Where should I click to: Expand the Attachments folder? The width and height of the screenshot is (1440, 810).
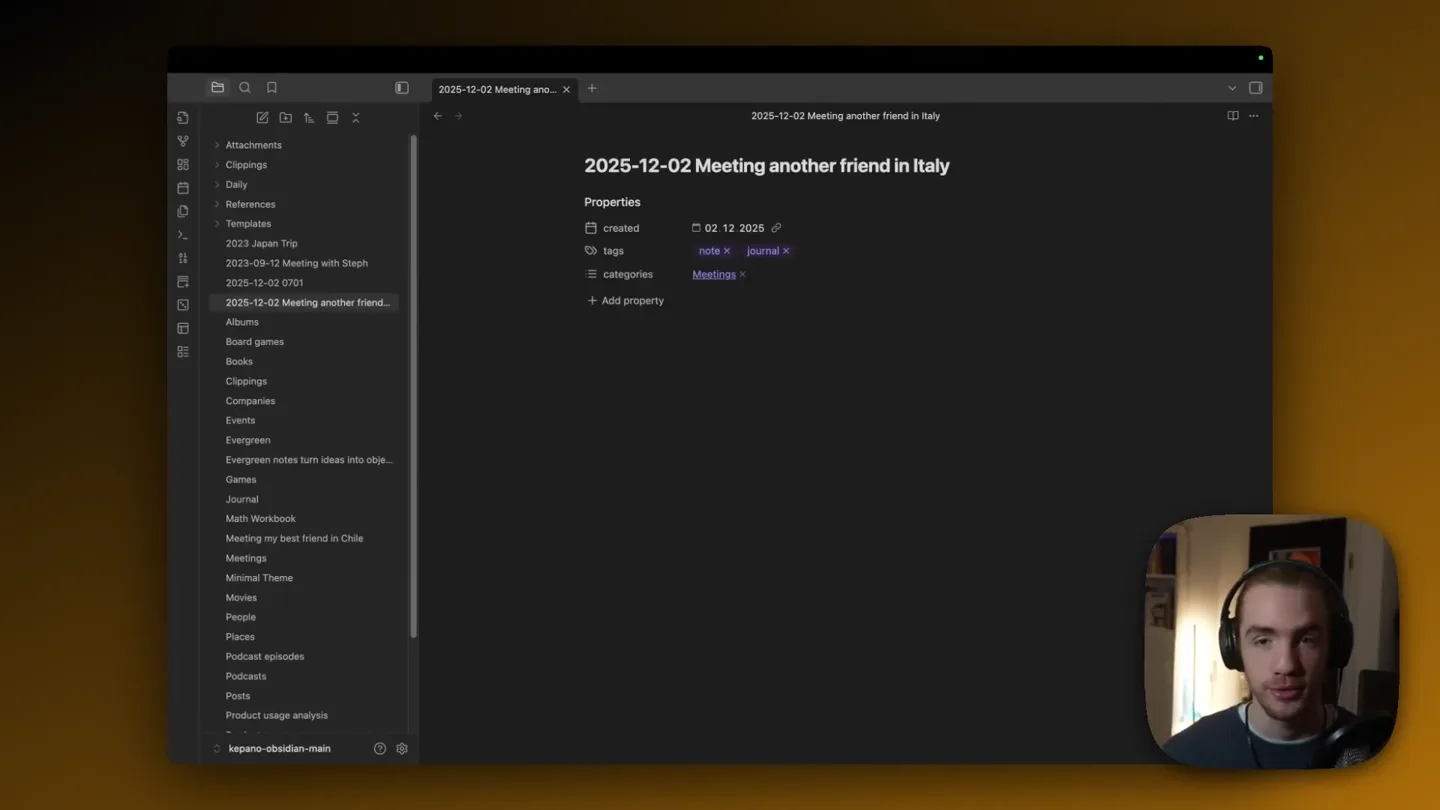[x=217, y=145]
